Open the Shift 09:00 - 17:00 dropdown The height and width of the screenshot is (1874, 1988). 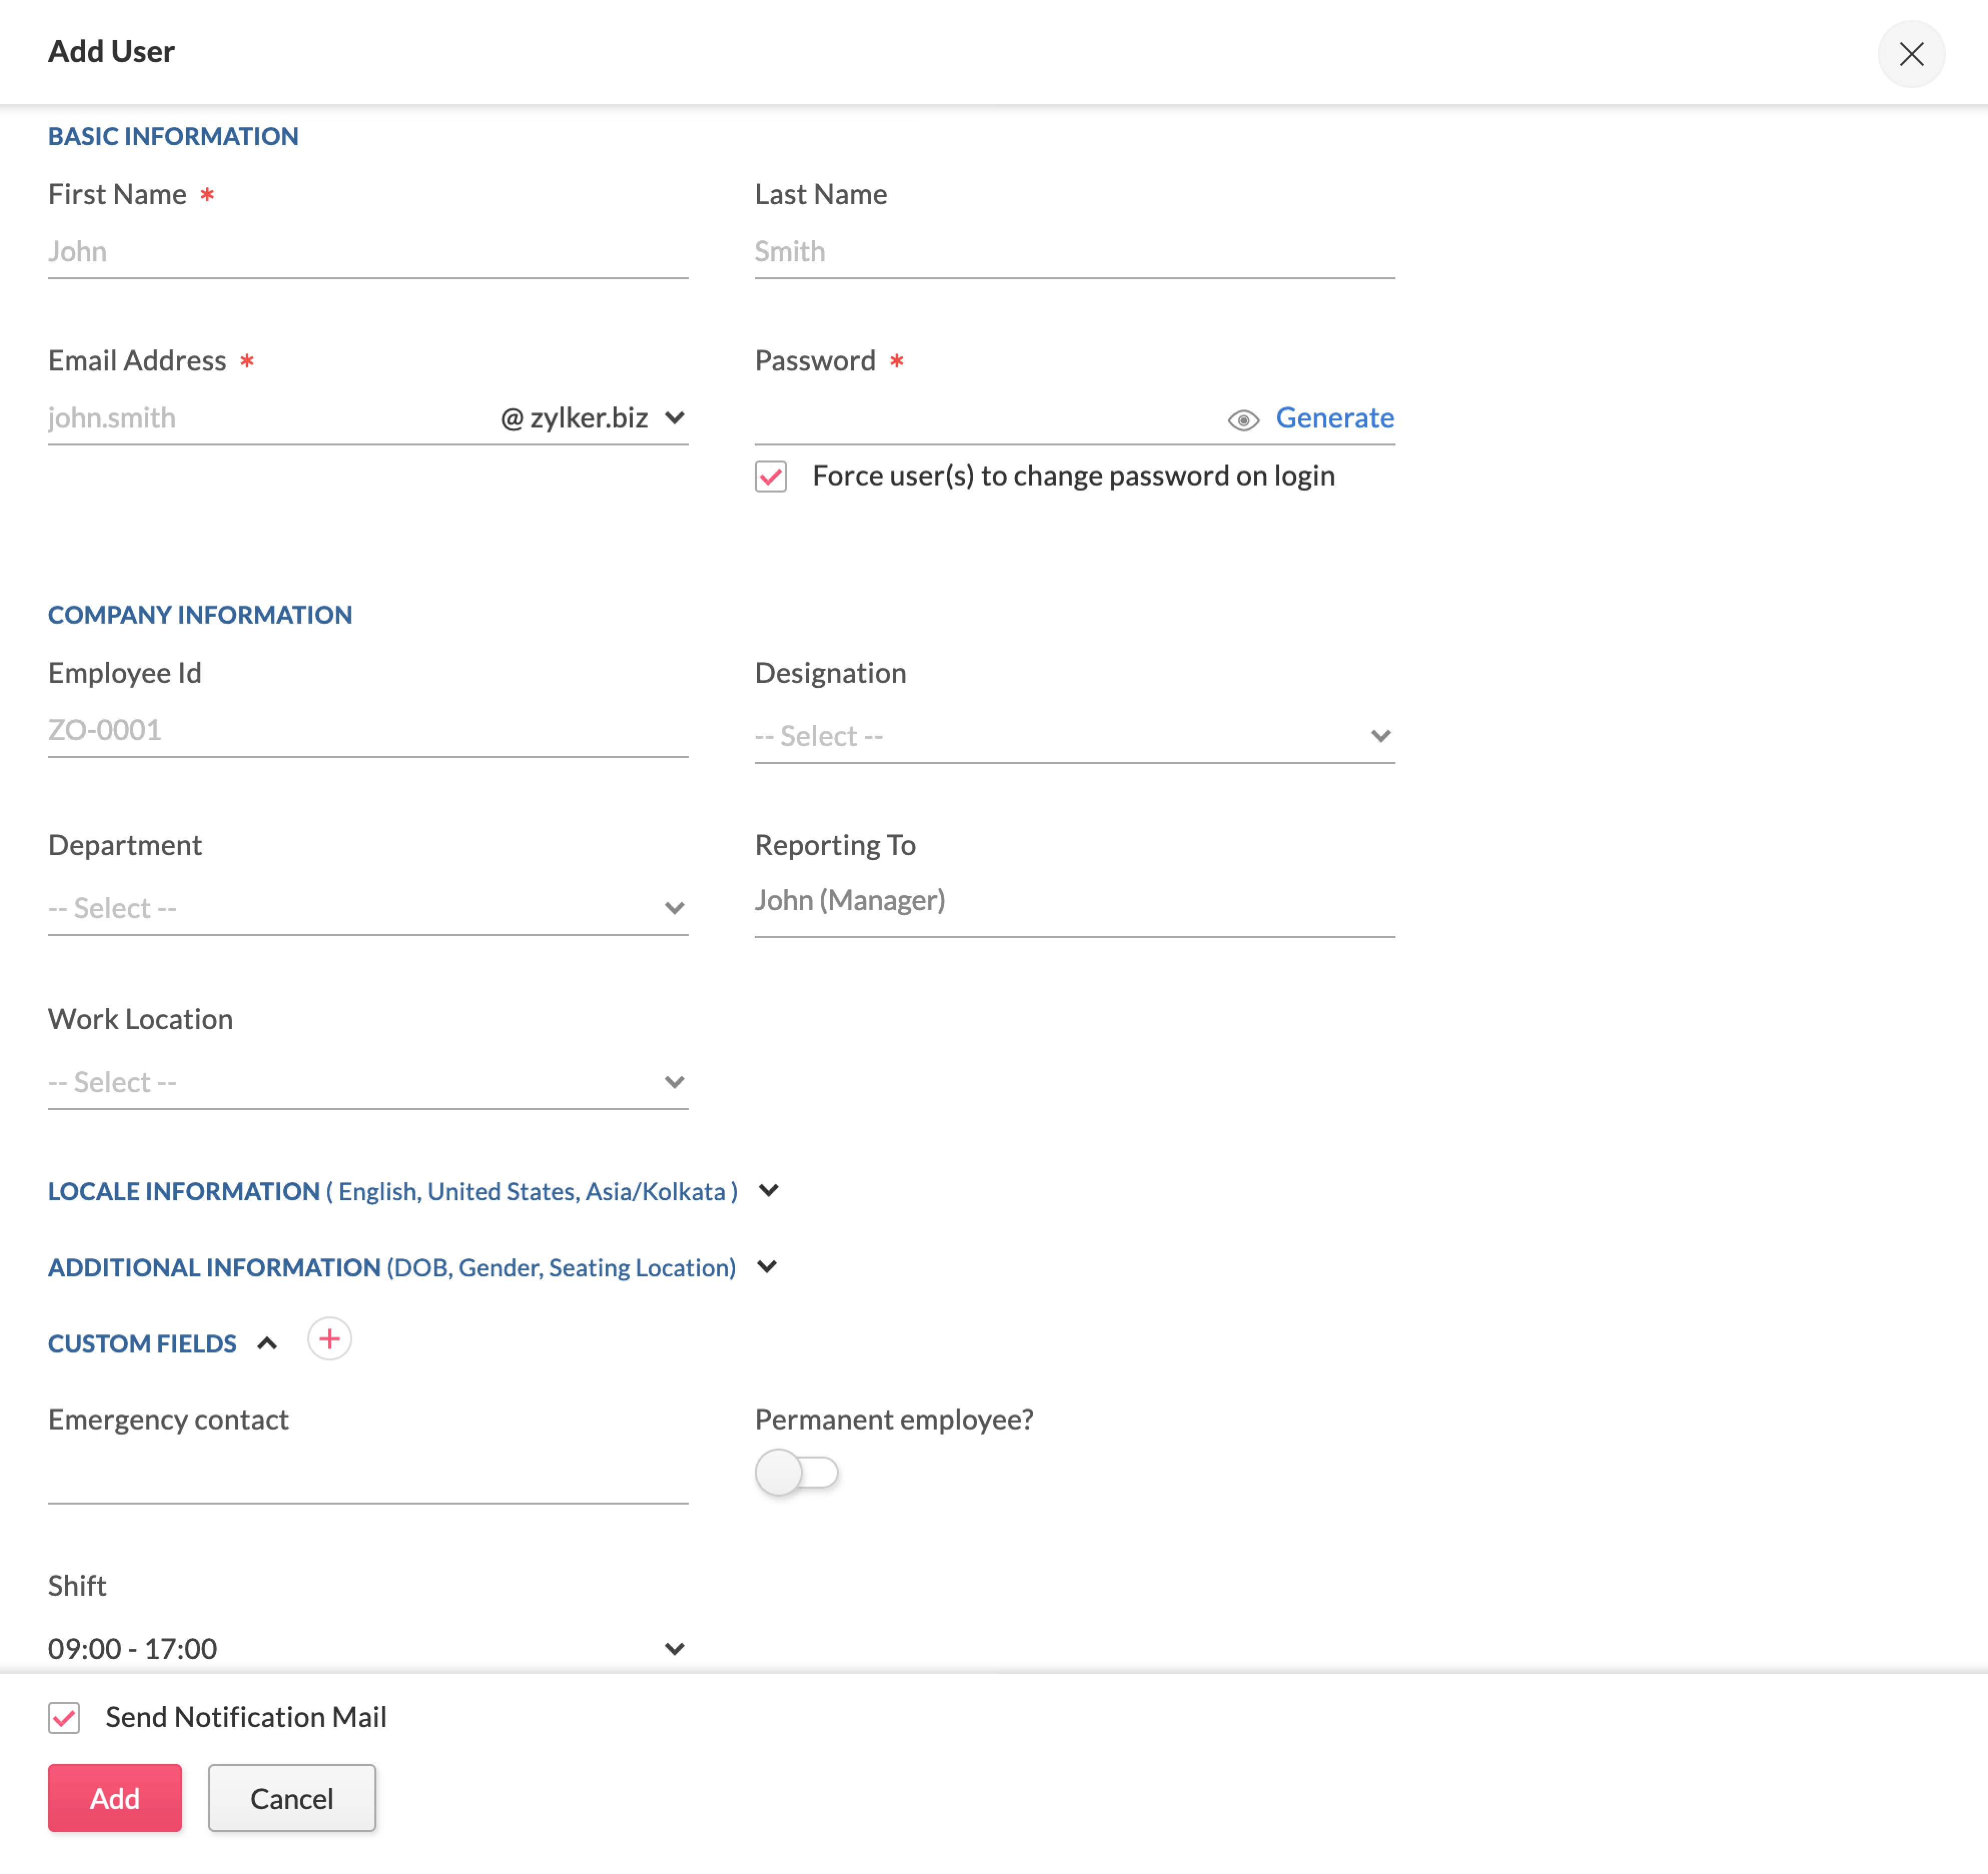(x=368, y=1647)
